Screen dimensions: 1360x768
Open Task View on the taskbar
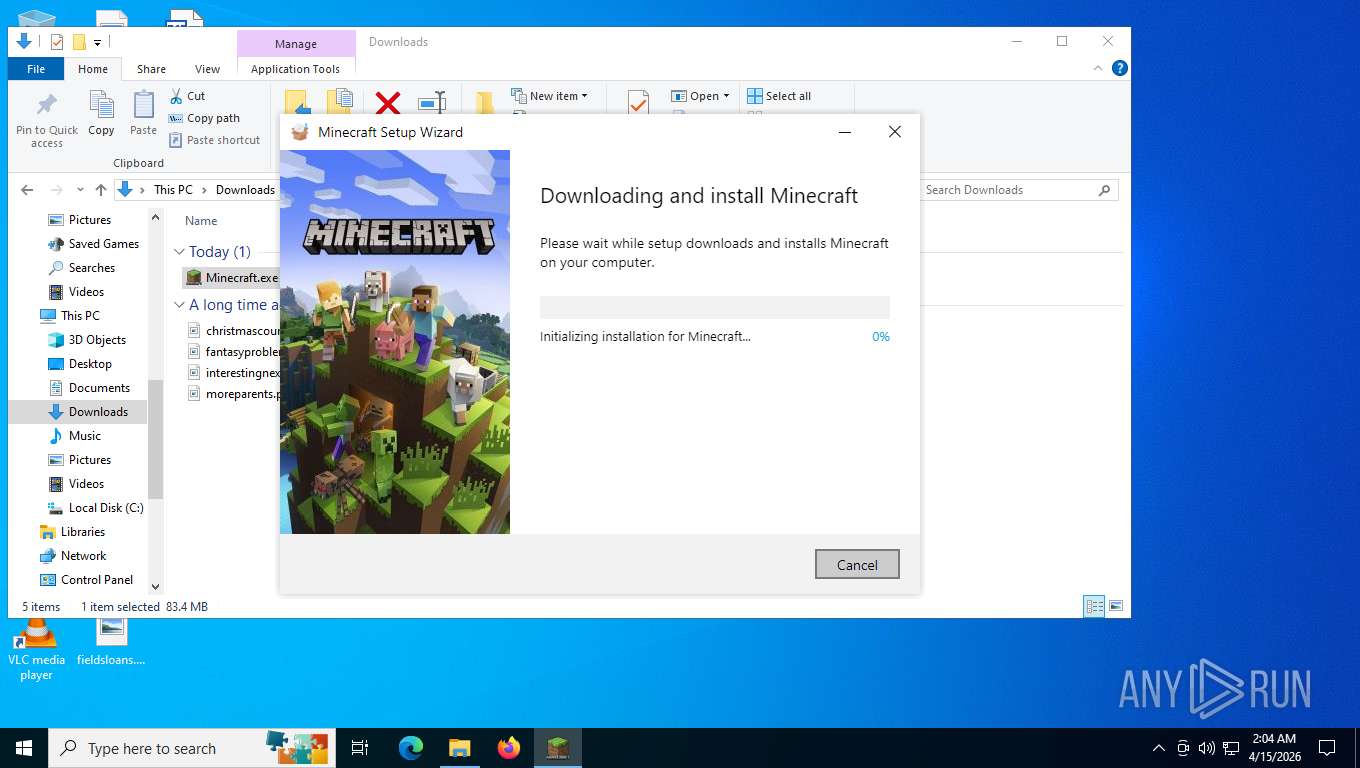pos(360,748)
